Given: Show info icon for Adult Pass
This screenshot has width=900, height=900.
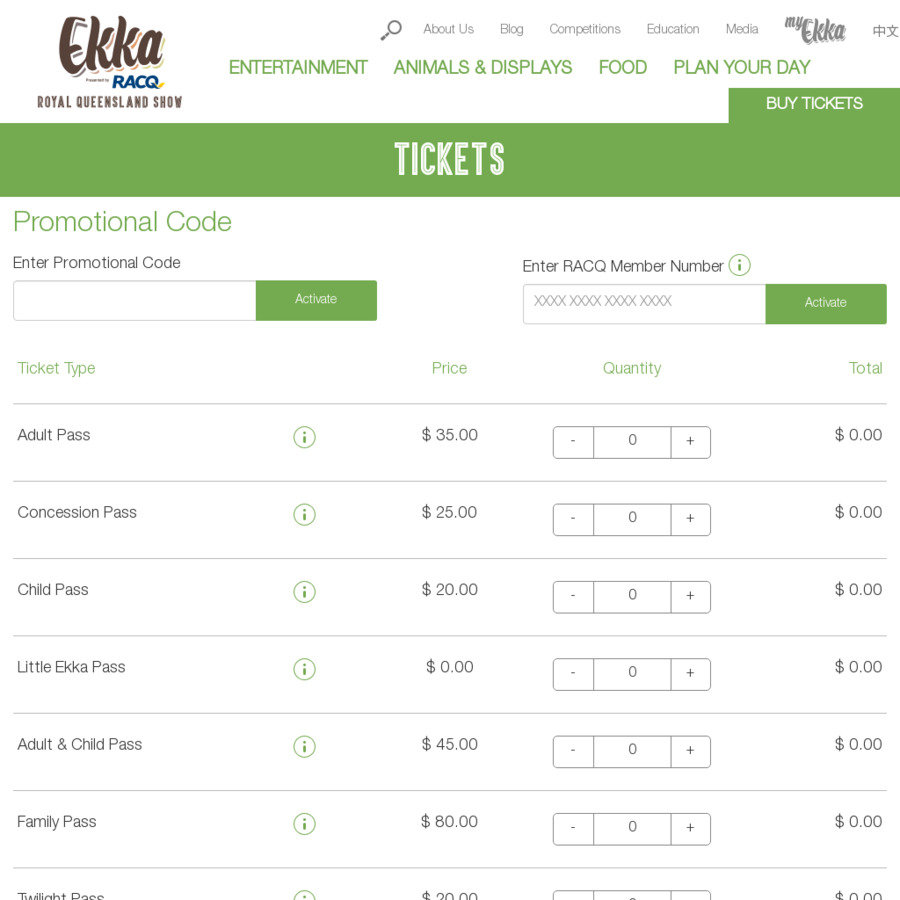Looking at the screenshot, I should [x=304, y=437].
